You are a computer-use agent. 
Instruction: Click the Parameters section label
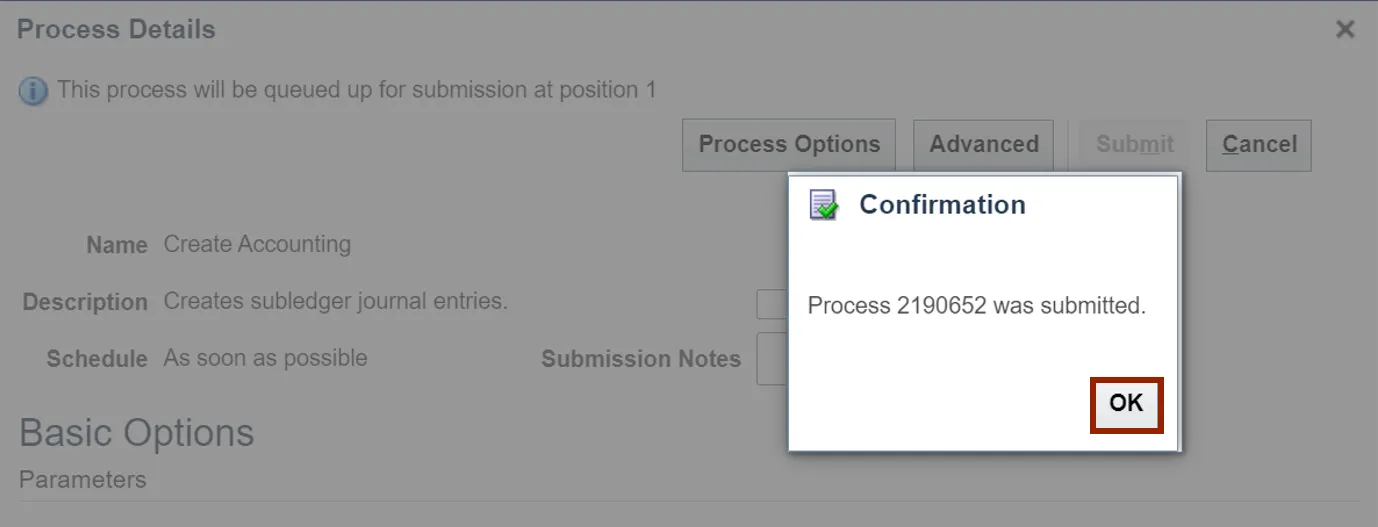coord(83,480)
